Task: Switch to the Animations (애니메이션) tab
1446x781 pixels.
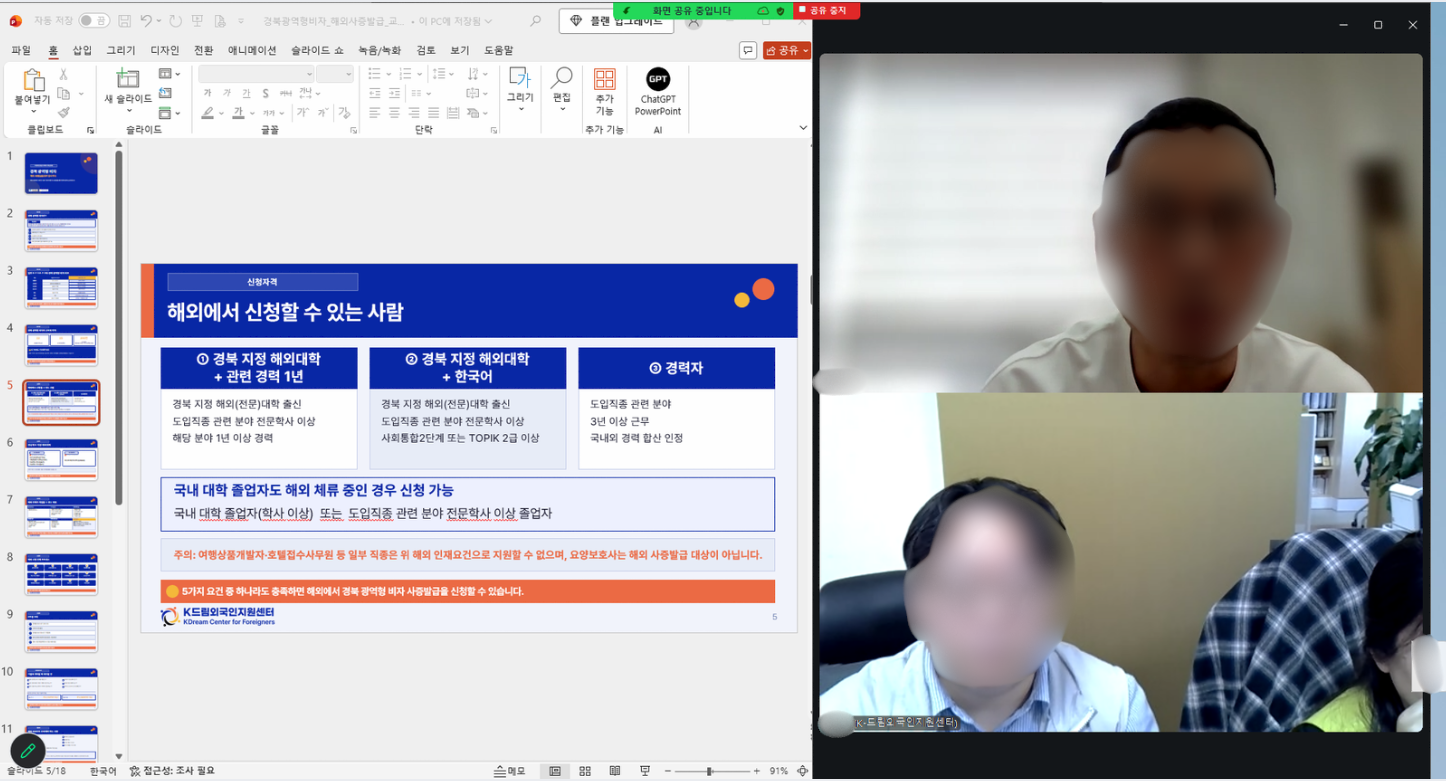Action: tap(252, 50)
